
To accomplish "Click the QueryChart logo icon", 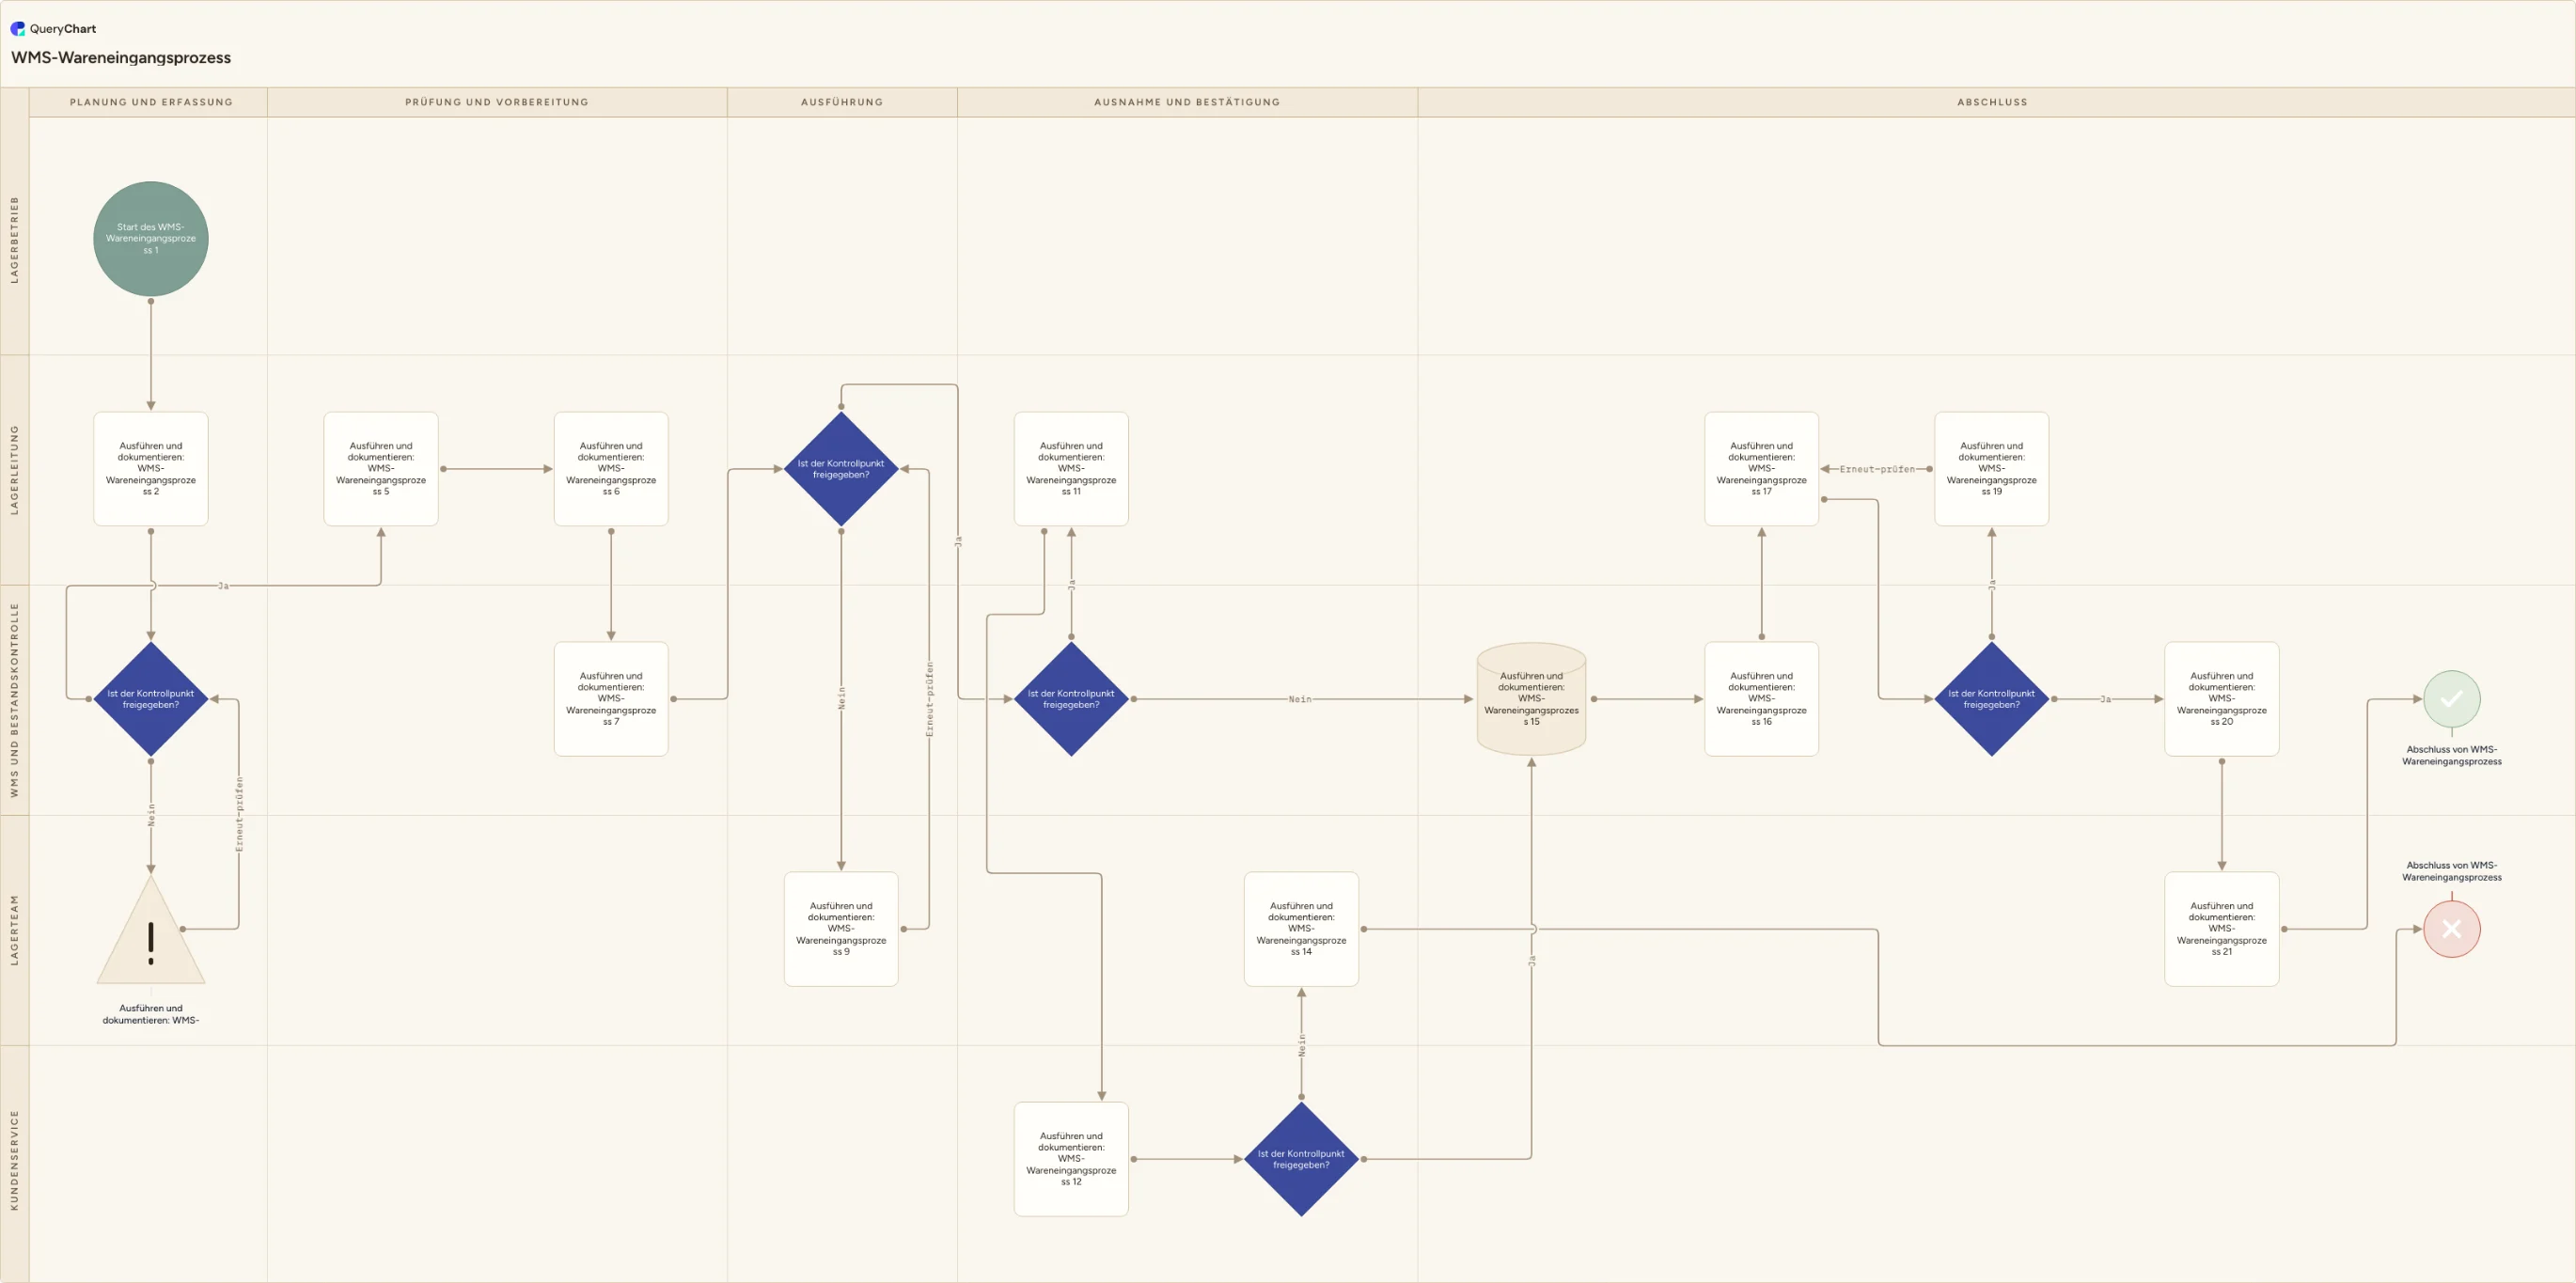I will [x=17, y=29].
